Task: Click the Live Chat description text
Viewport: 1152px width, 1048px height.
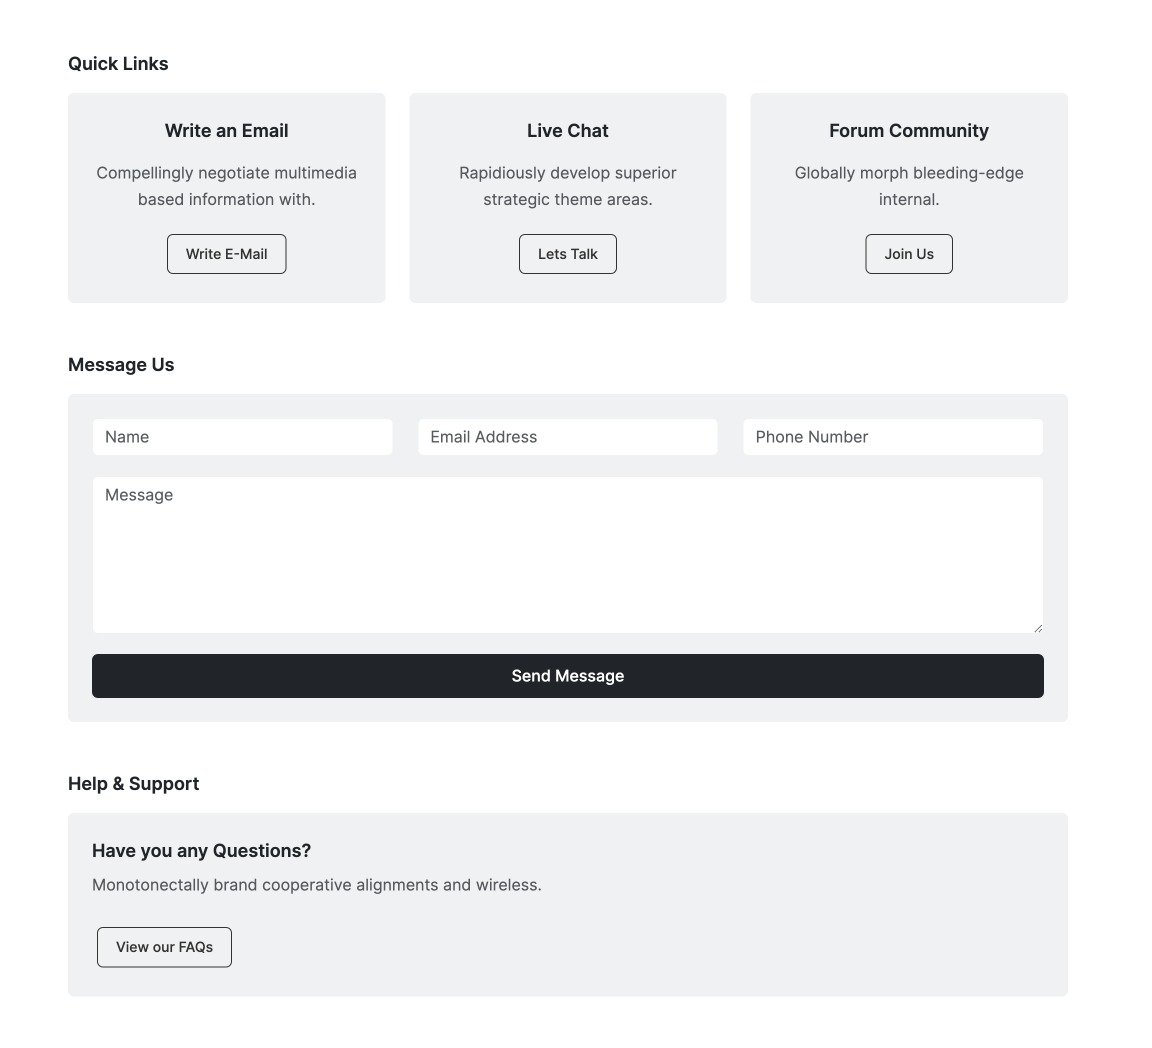Action: [567, 186]
